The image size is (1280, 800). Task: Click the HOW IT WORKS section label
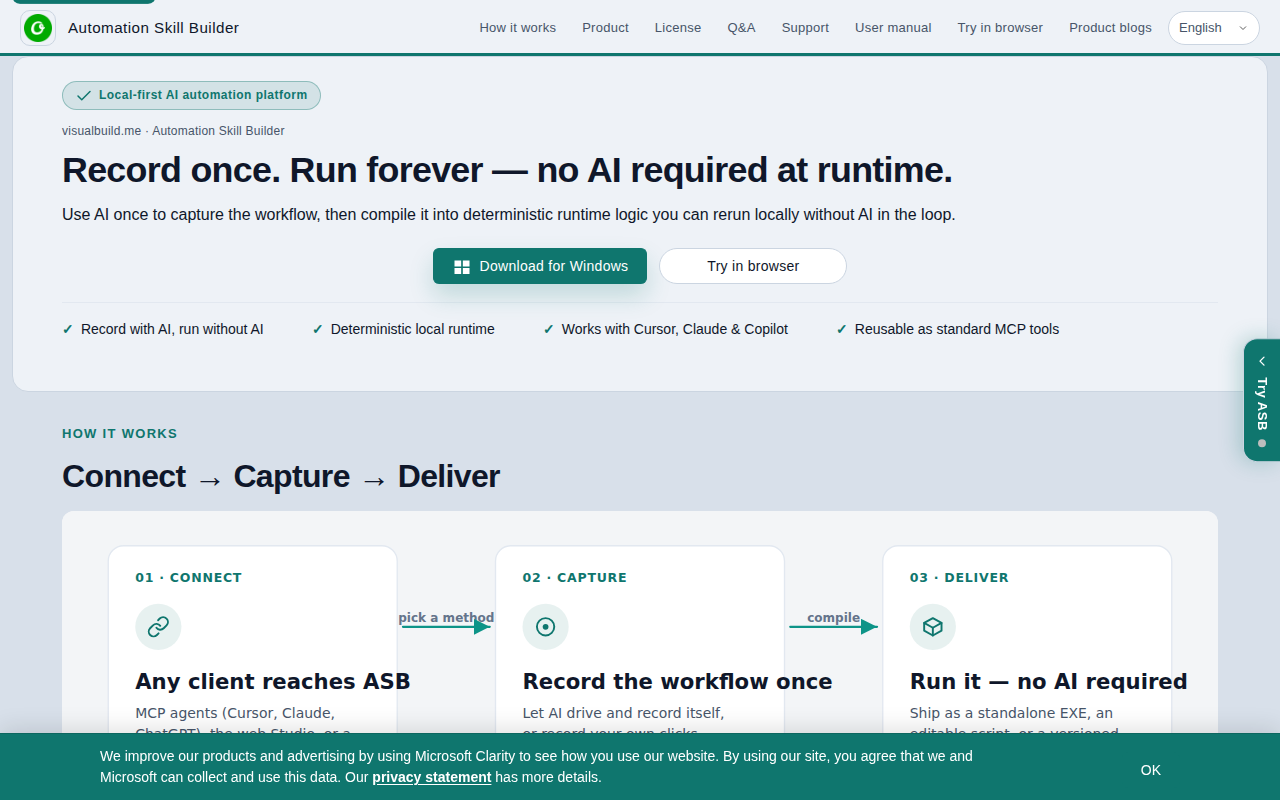pyautogui.click(x=120, y=434)
